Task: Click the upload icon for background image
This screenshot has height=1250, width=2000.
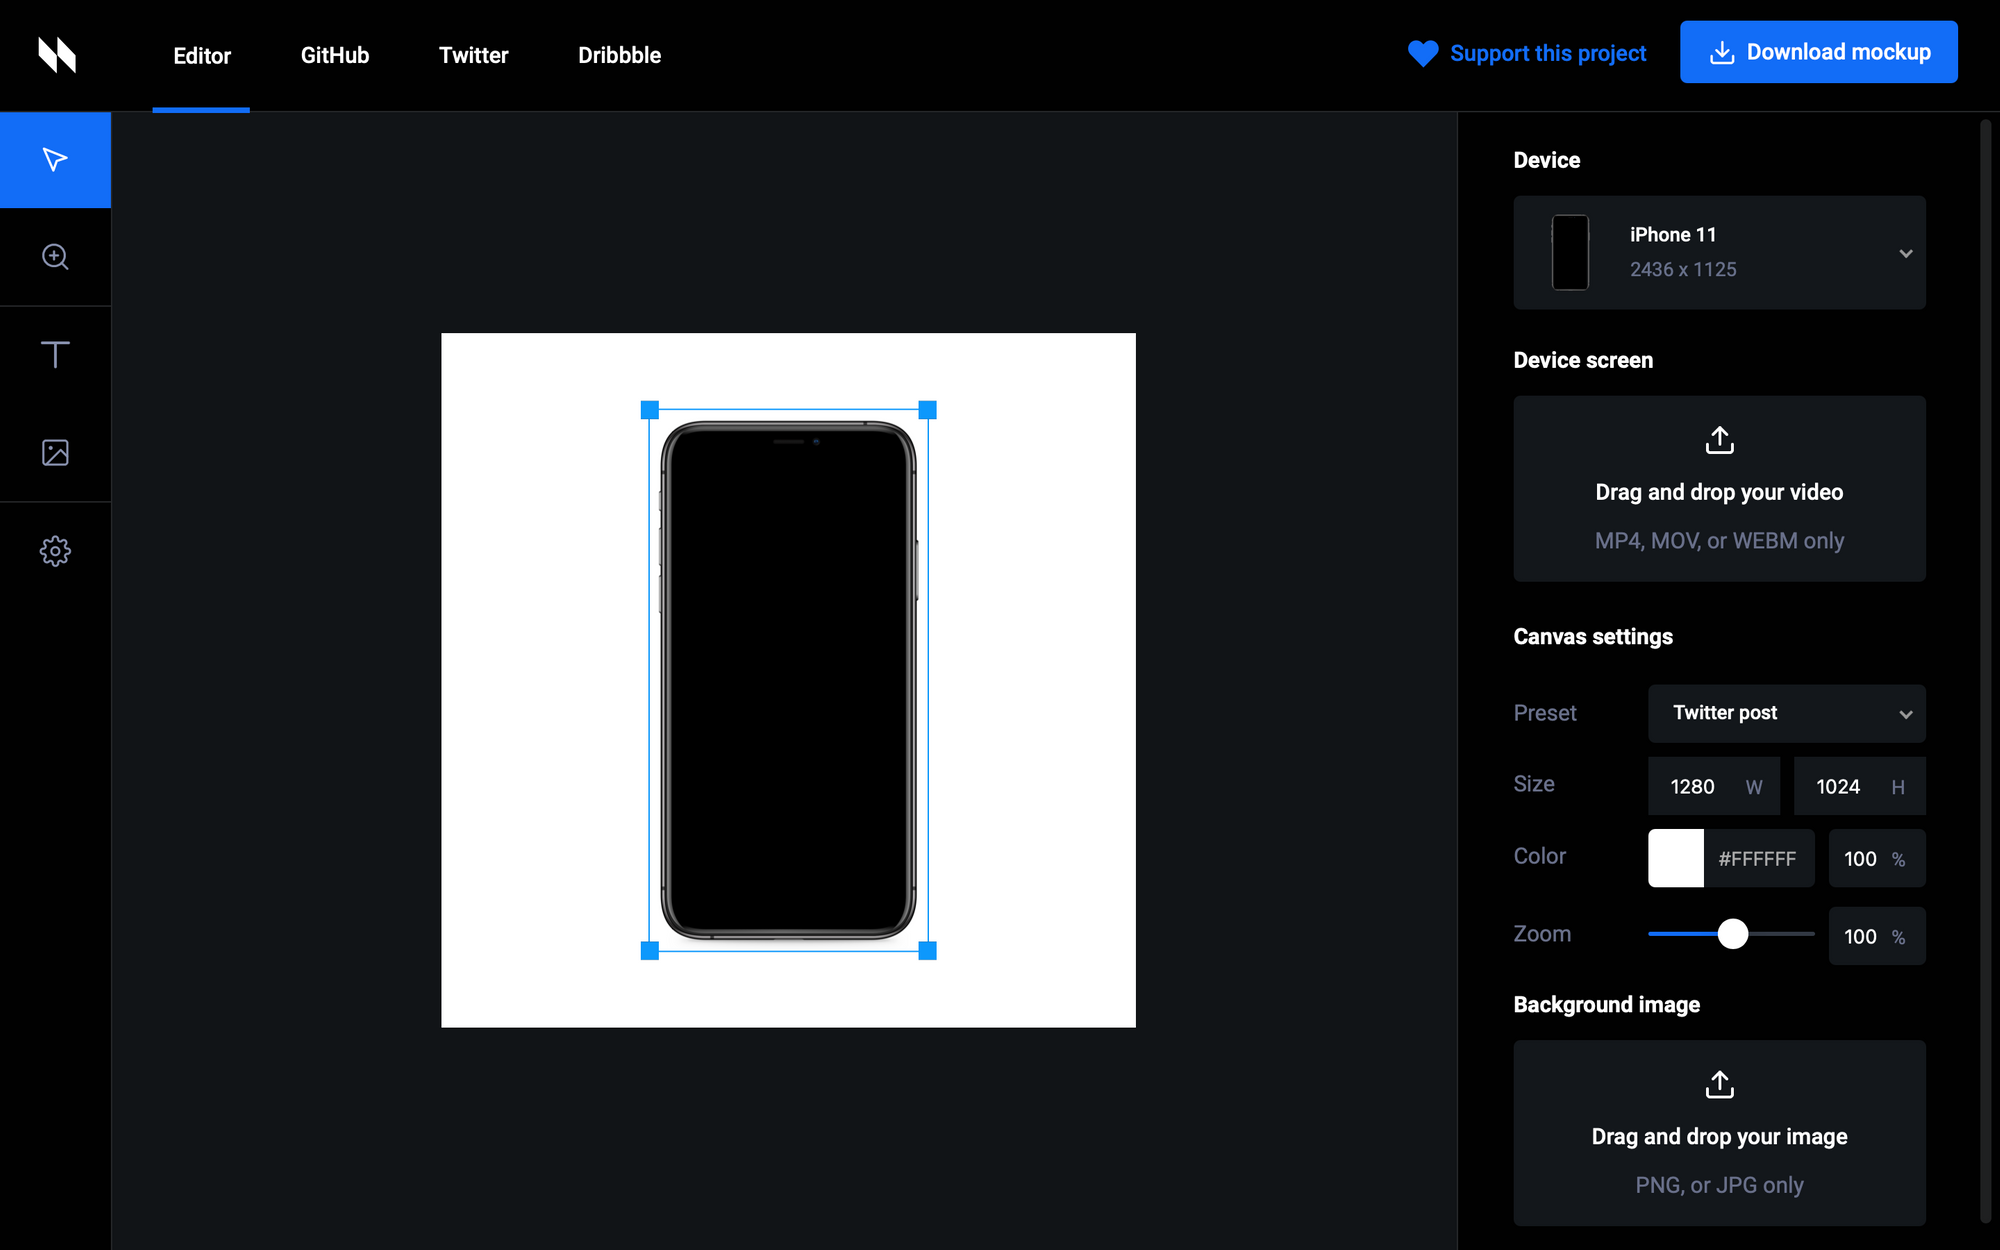Action: [1719, 1084]
